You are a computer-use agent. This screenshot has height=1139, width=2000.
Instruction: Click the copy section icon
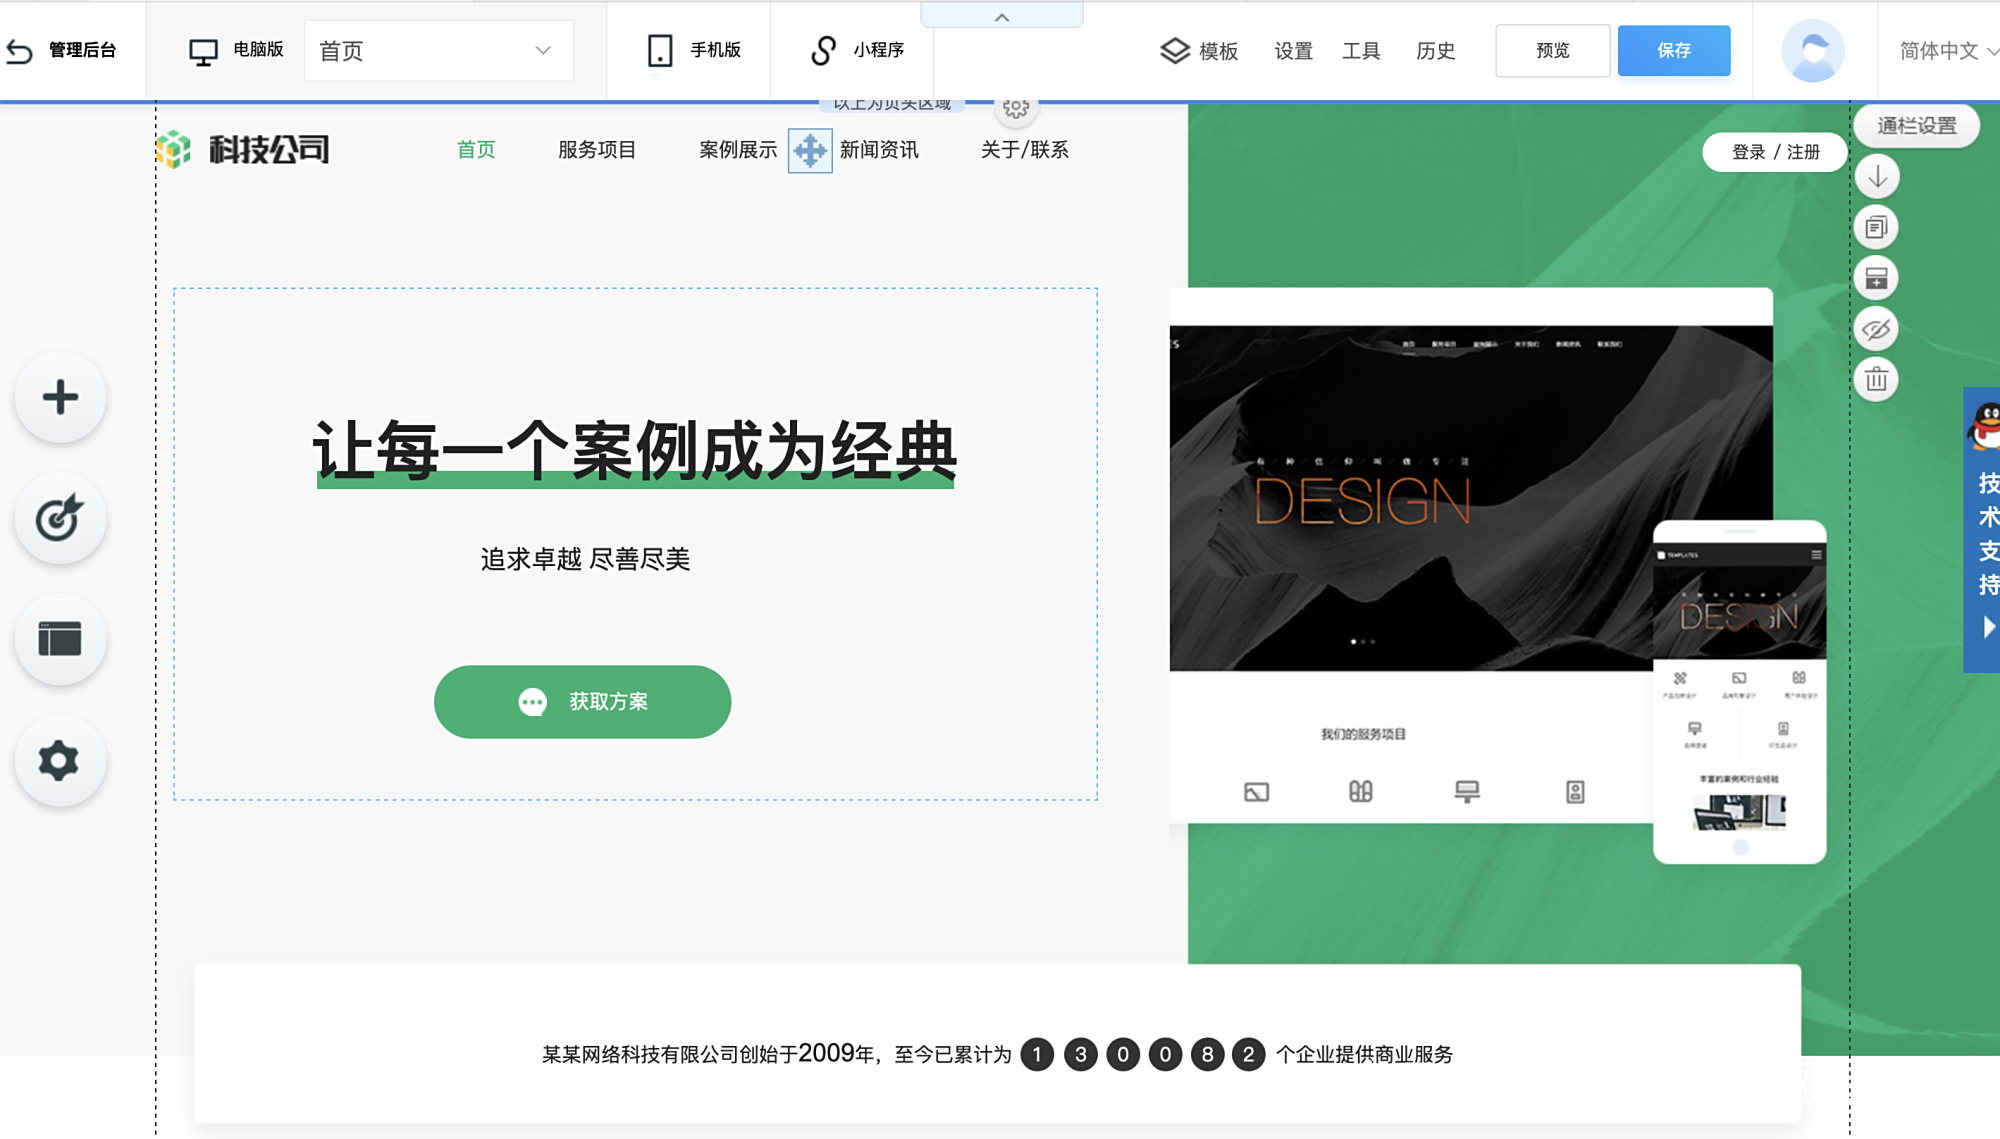pyautogui.click(x=1877, y=228)
